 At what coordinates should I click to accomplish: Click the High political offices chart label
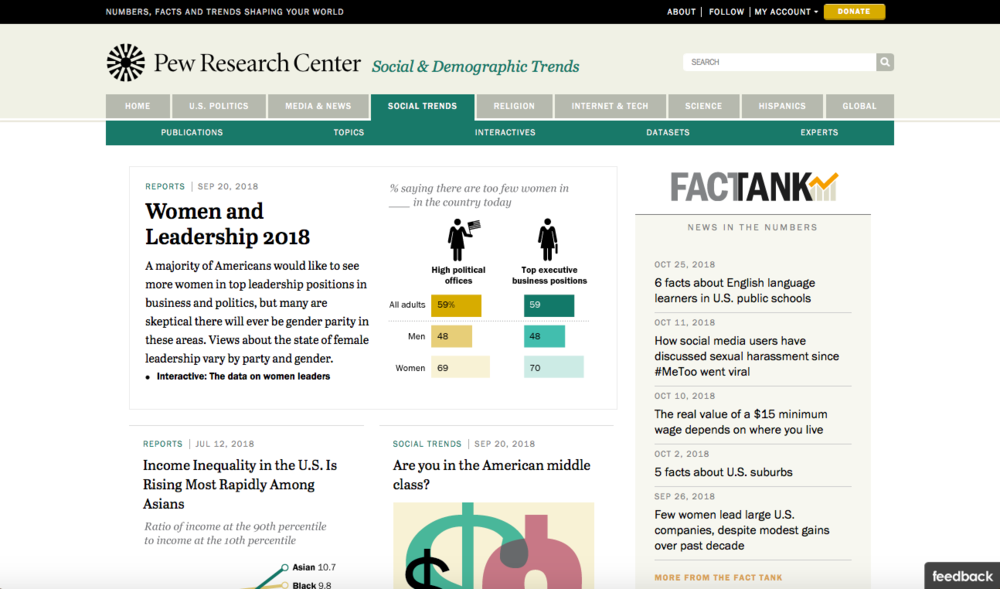point(458,275)
